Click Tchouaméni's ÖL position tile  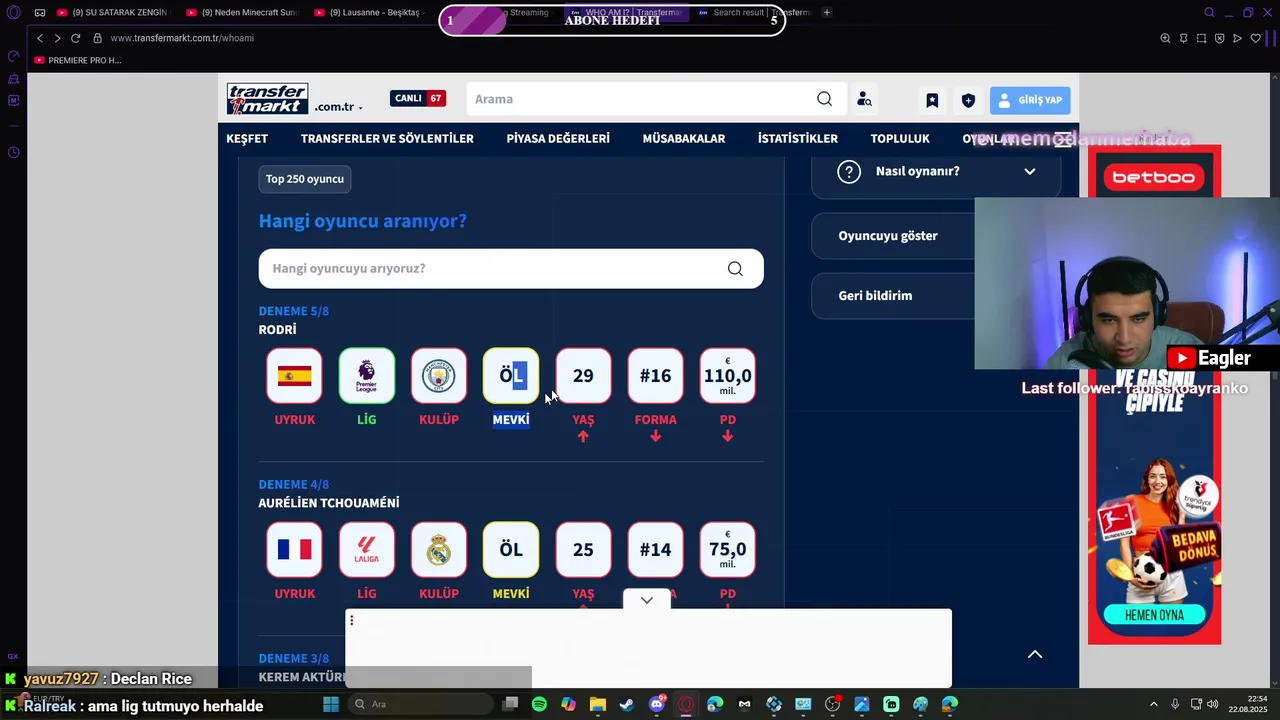[x=511, y=550]
